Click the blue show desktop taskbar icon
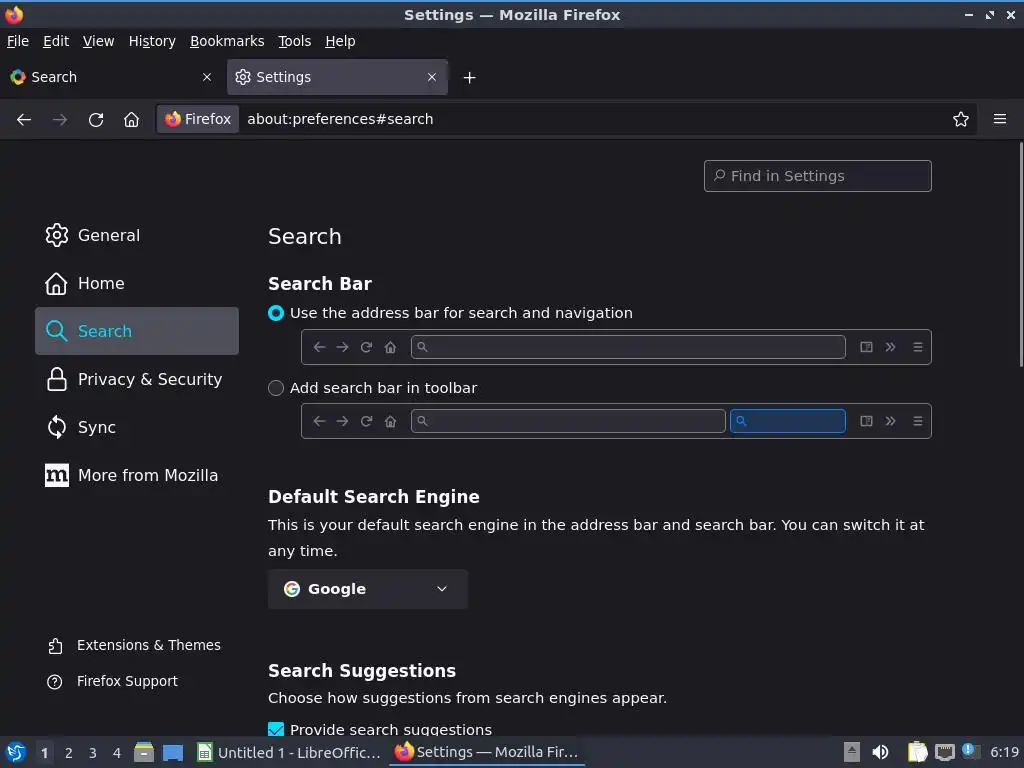 173,752
